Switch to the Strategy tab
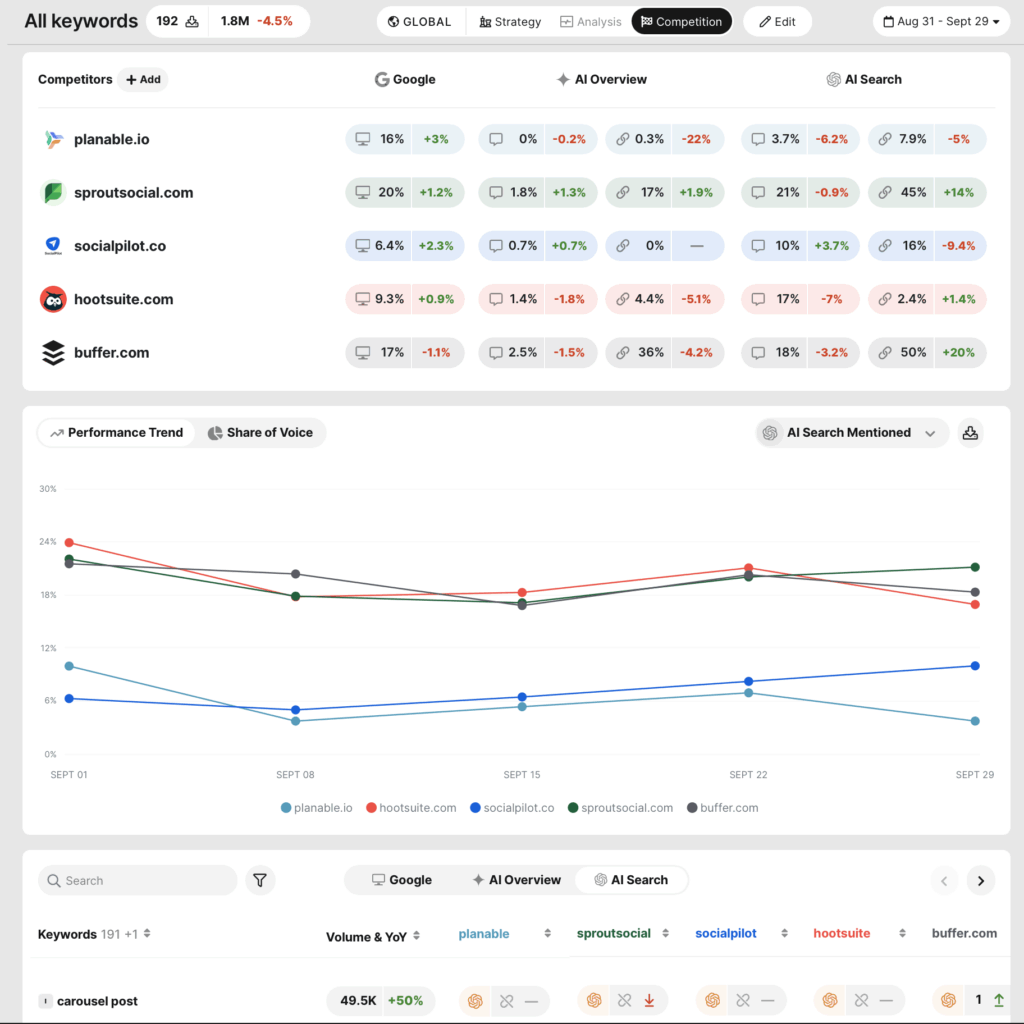Viewport: 1024px width, 1024px height. point(510,21)
